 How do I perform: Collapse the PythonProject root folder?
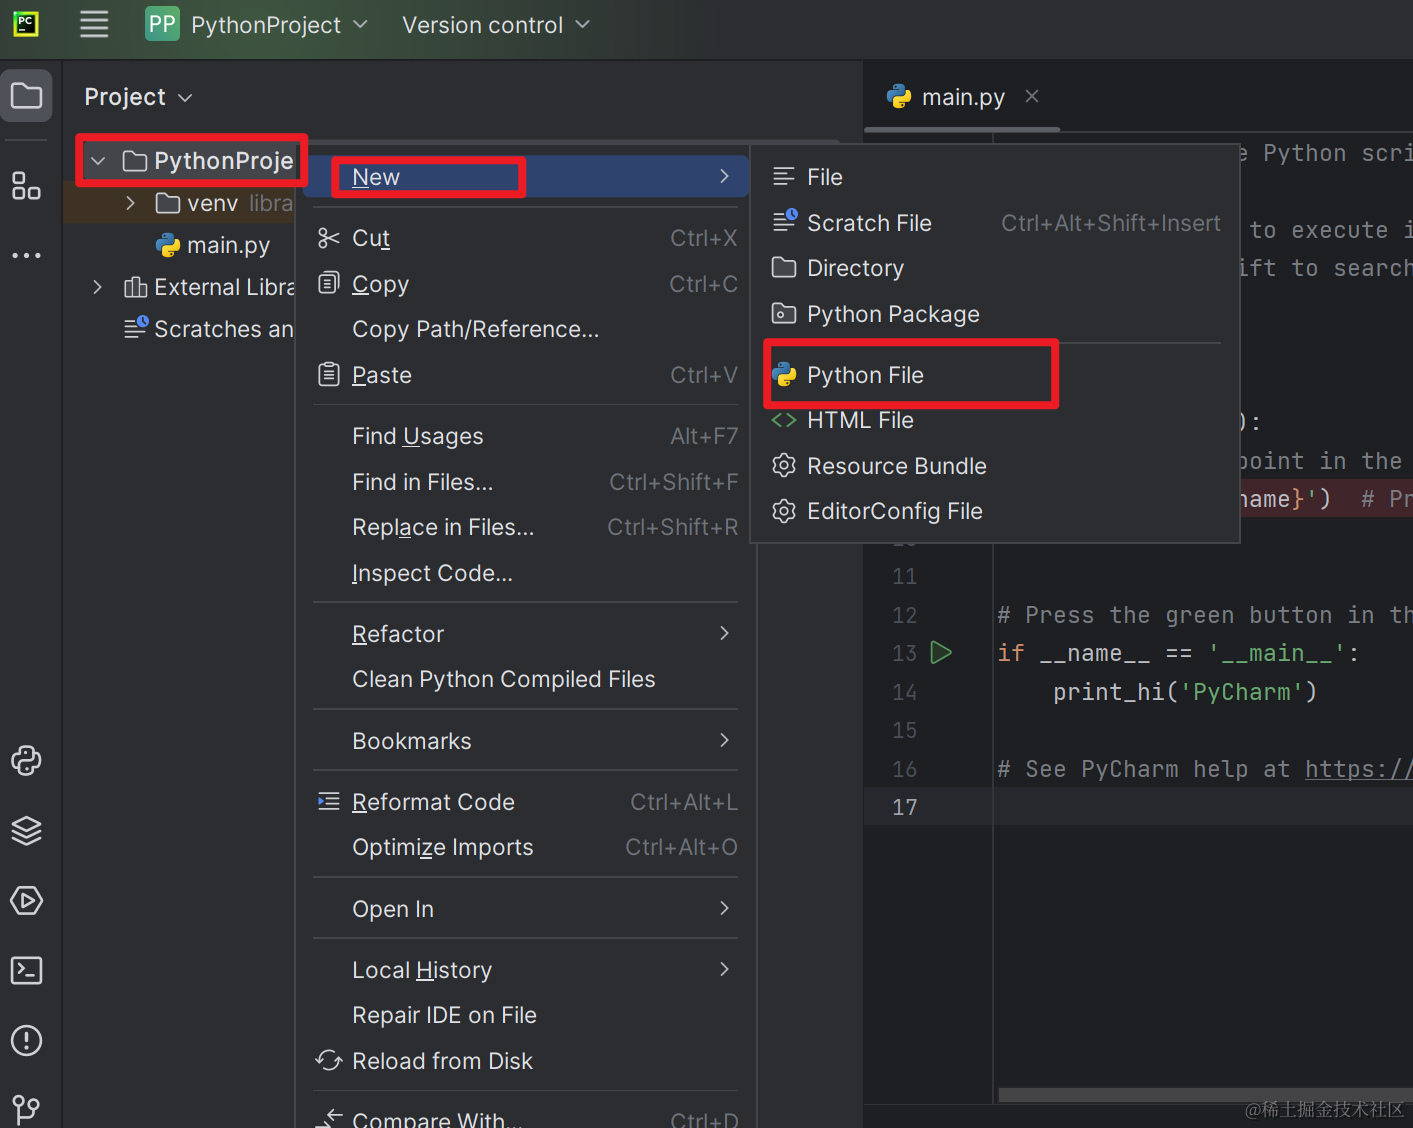coord(98,161)
